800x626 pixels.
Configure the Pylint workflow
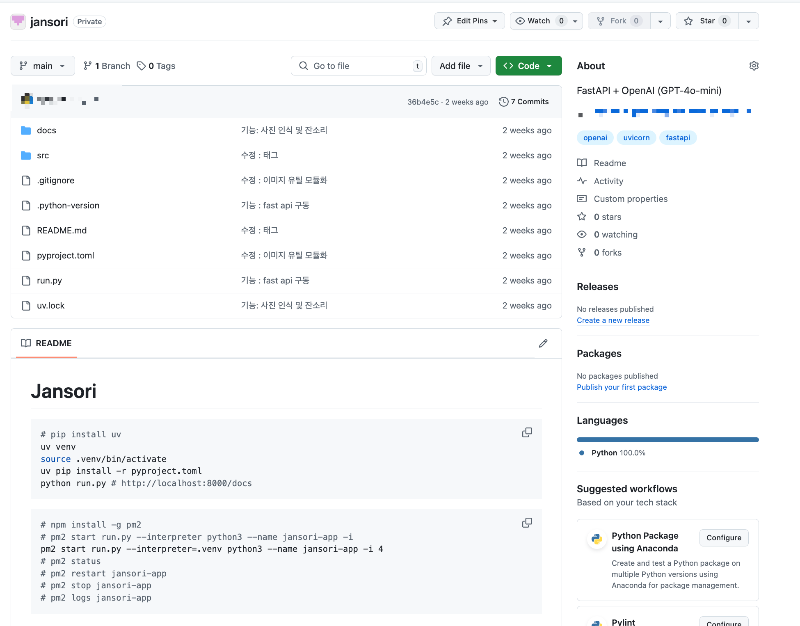(x=723, y=622)
